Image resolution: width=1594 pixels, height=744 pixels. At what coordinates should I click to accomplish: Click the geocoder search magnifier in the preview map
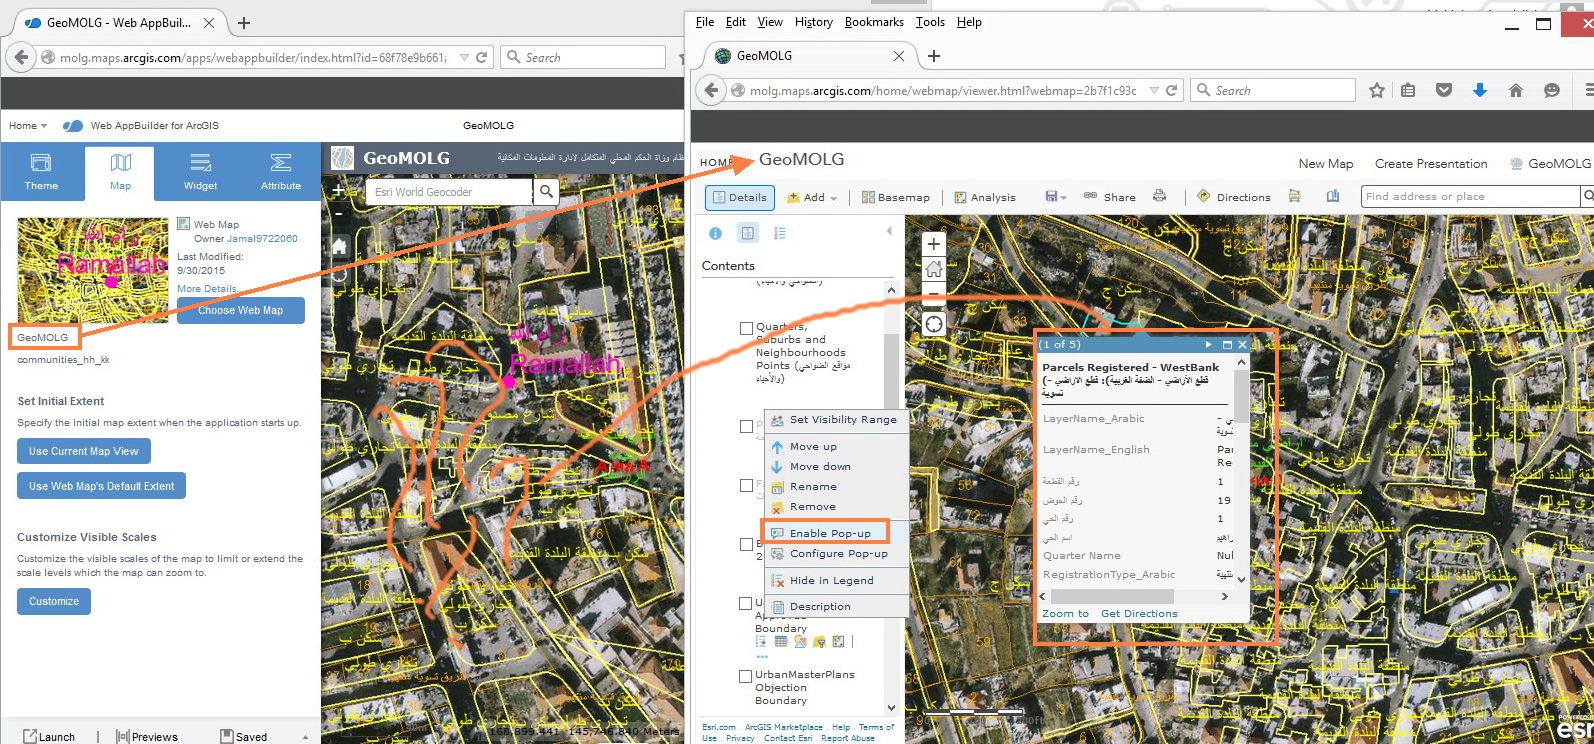(x=546, y=191)
